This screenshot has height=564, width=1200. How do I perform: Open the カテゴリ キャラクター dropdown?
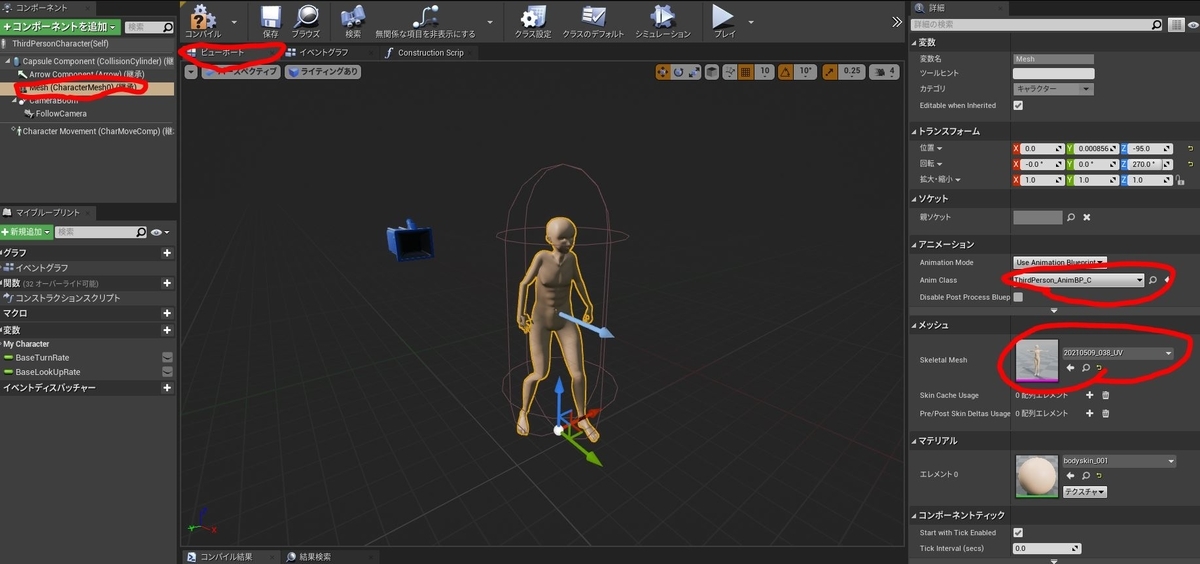tap(1053, 89)
